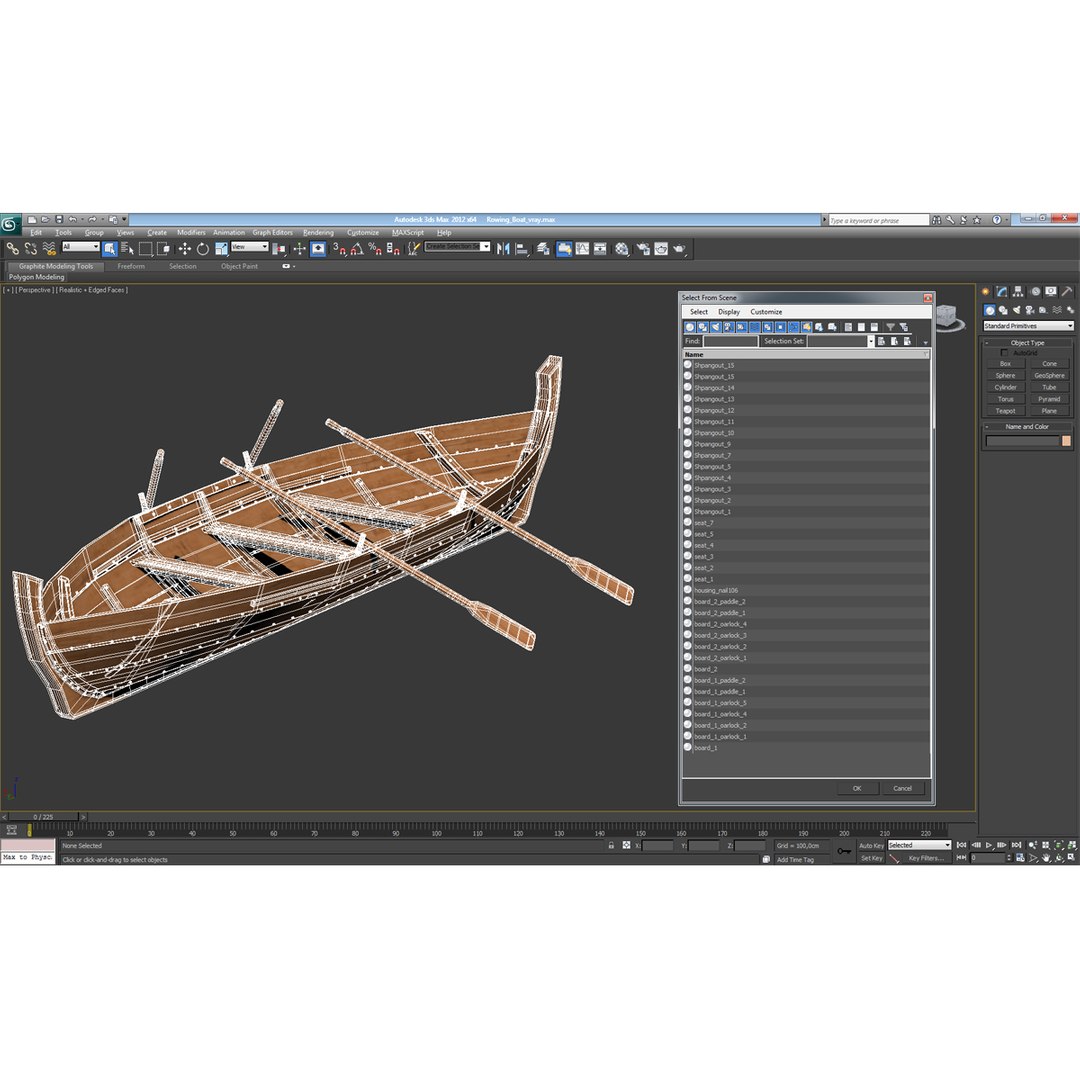Open the Modifiers menu
1080x1080 pixels.
click(191, 233)
